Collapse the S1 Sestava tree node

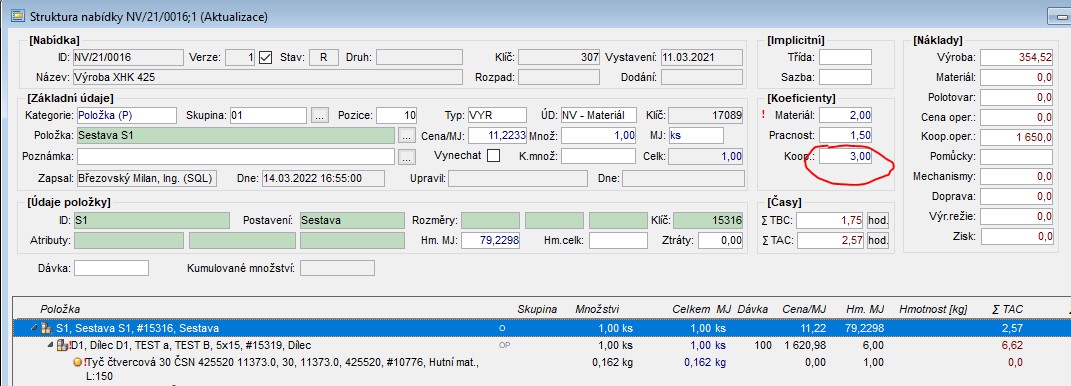pos(34,328)
